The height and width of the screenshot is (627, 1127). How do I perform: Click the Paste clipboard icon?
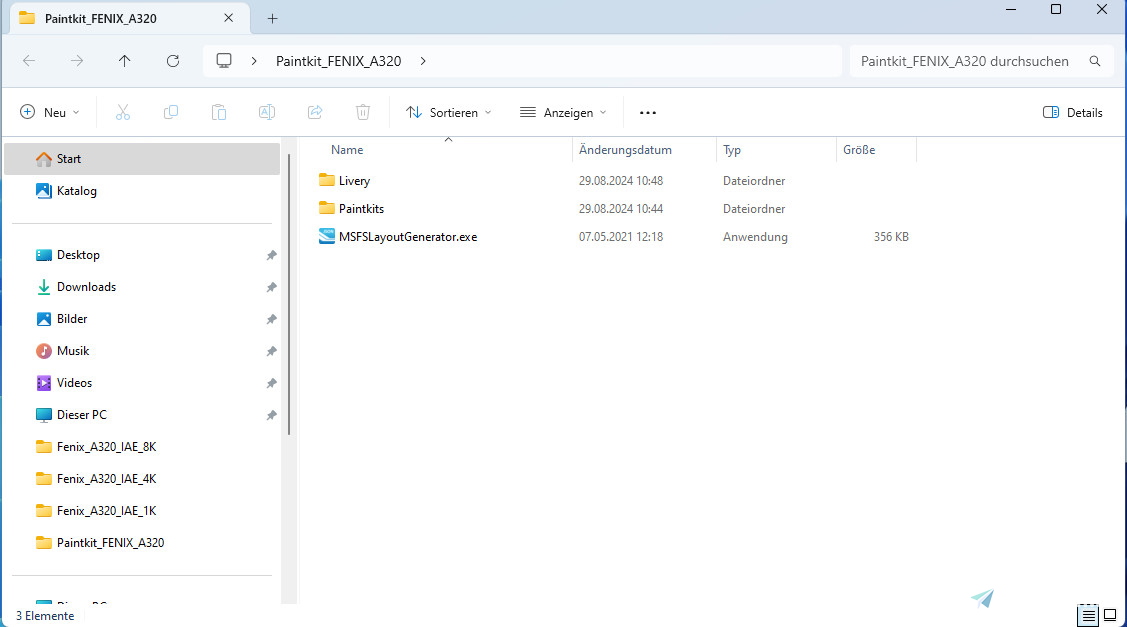219,112
